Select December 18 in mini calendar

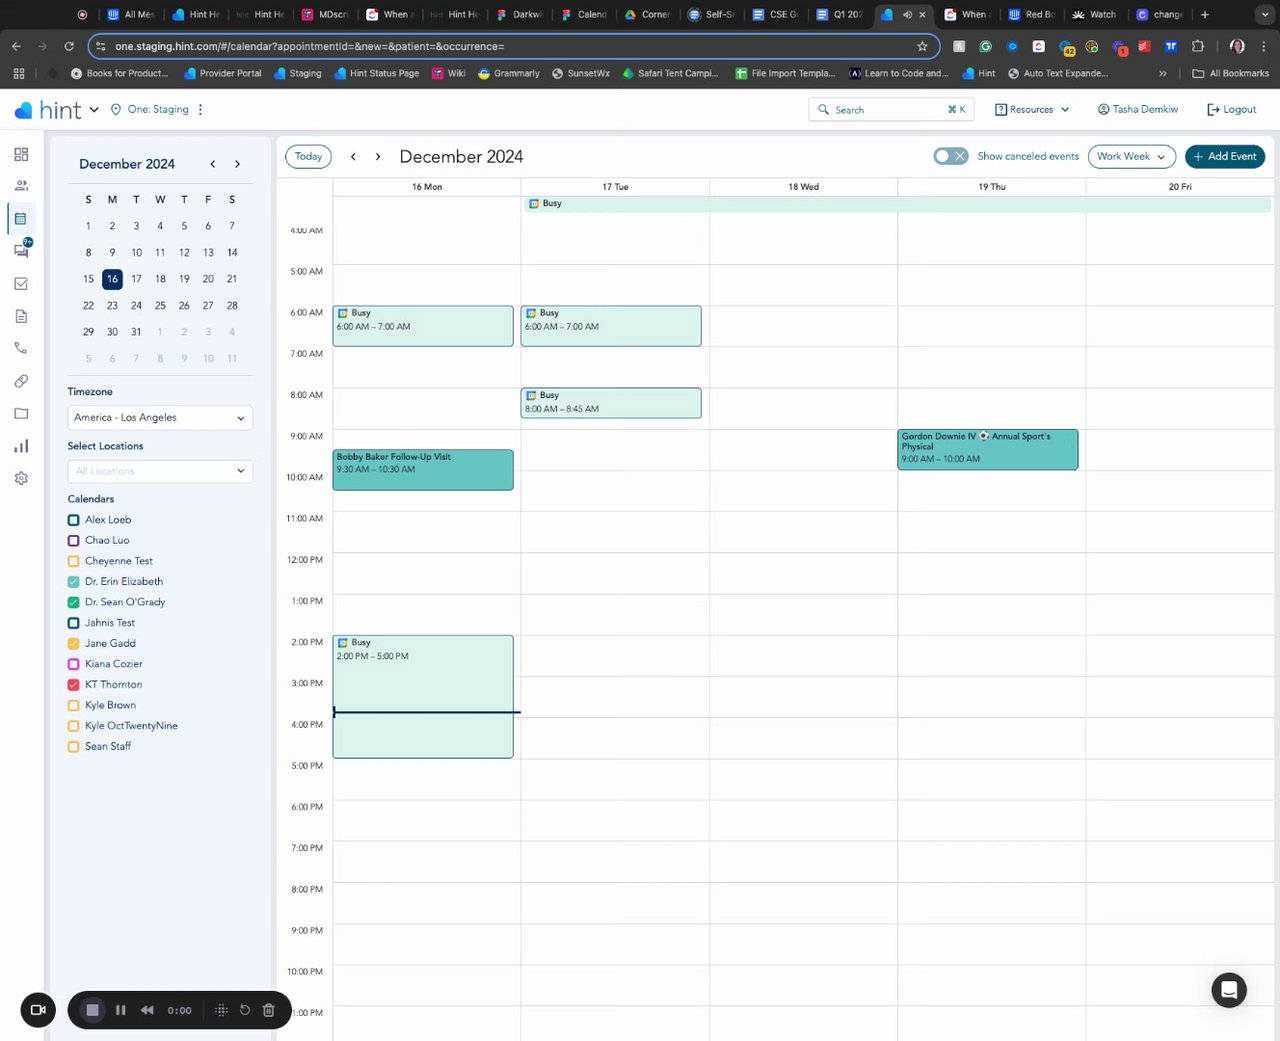[160, 279]
